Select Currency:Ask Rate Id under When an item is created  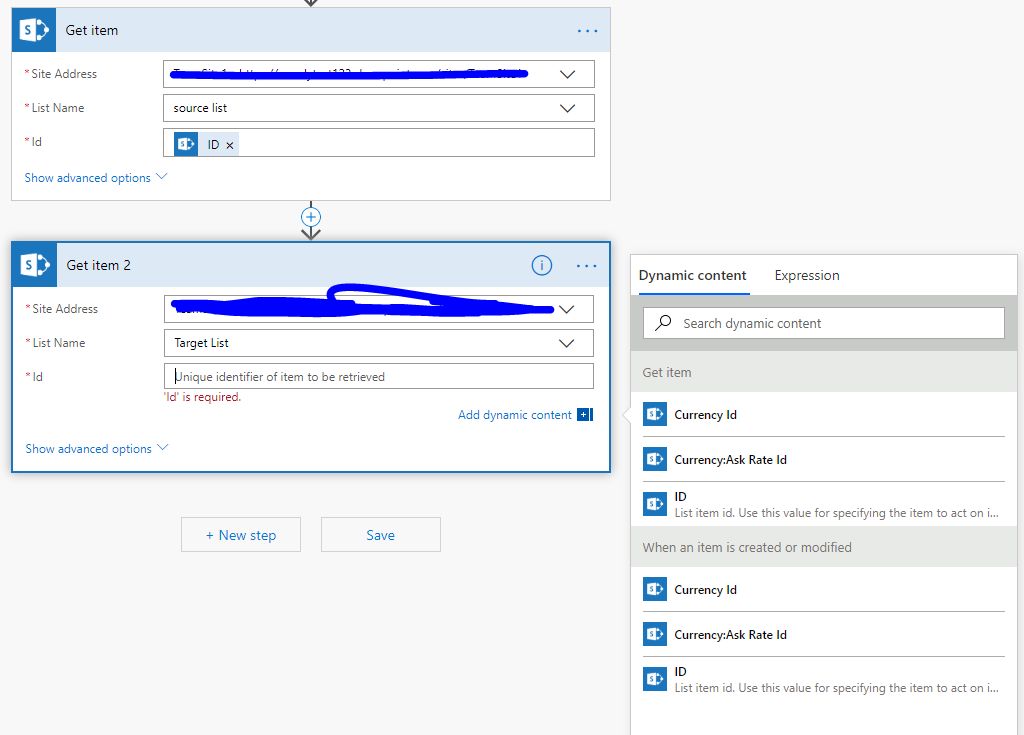coord(824,634)
